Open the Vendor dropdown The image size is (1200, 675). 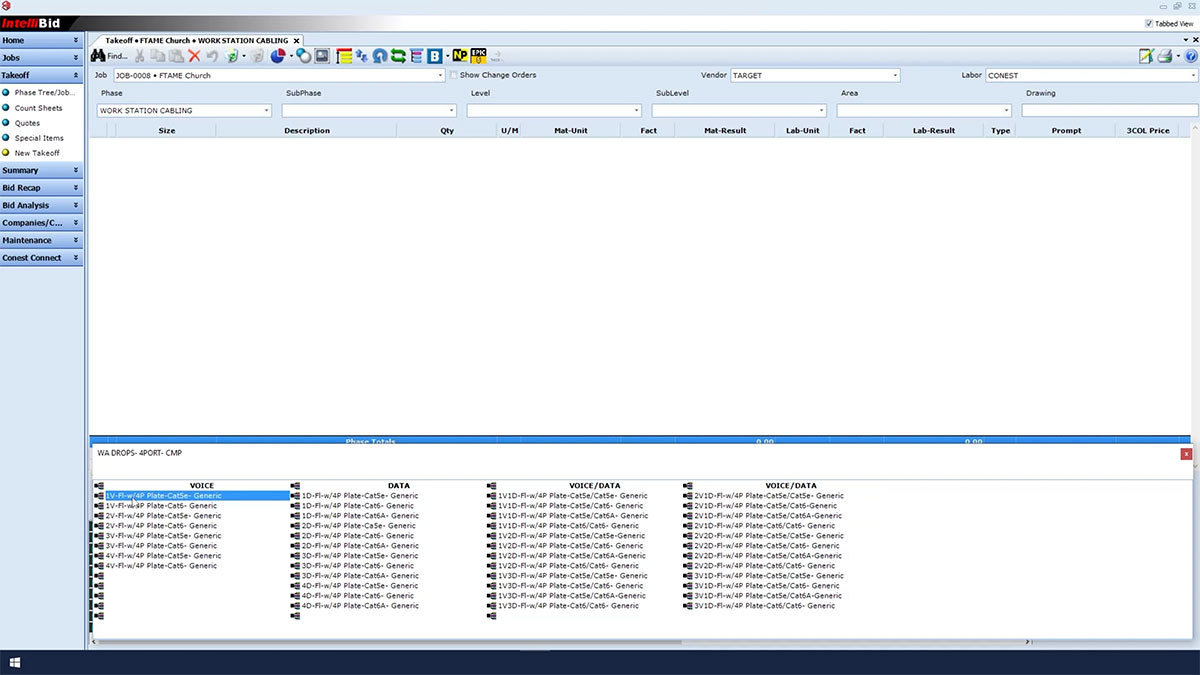coord(894,76)
